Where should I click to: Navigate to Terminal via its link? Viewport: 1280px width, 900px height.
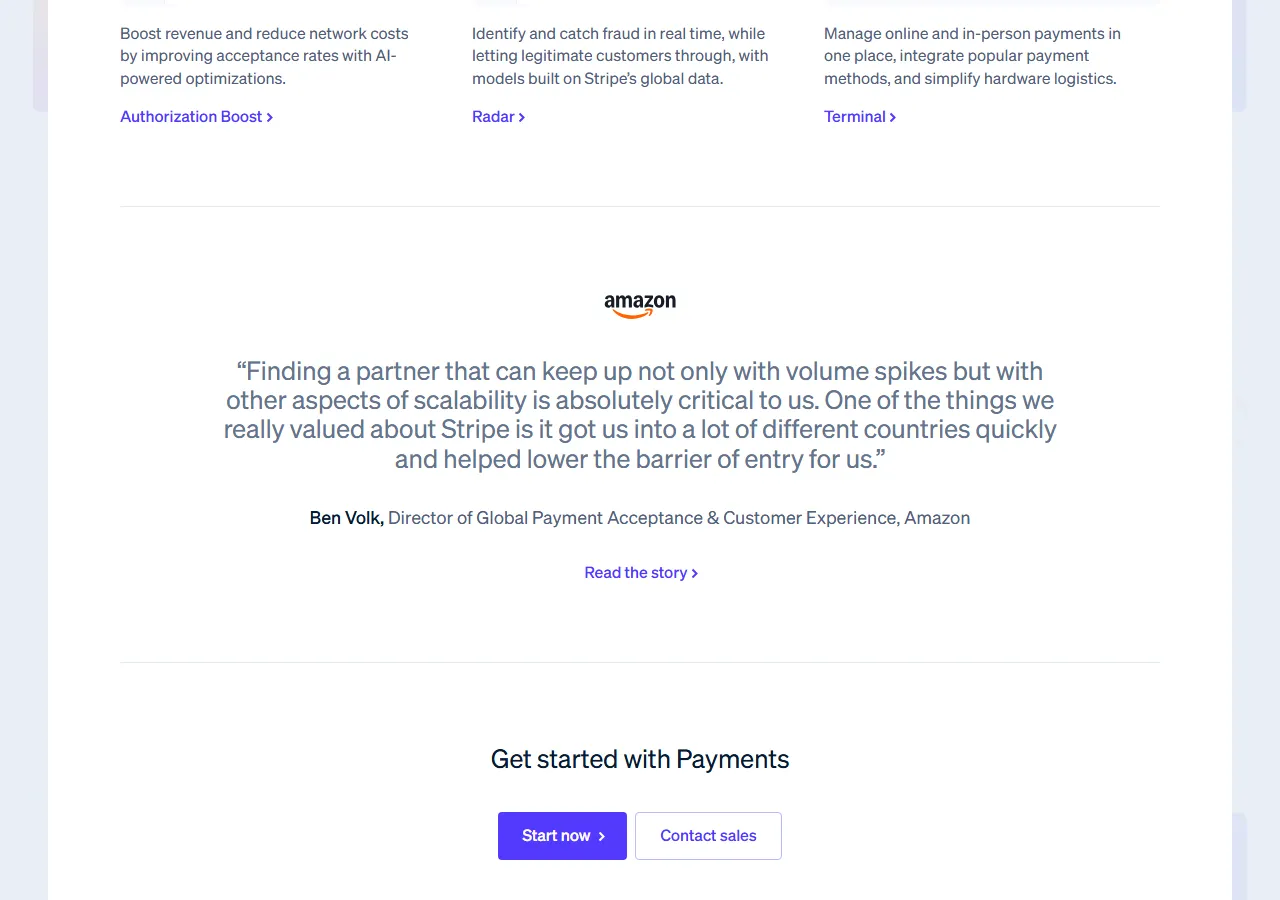855,117
